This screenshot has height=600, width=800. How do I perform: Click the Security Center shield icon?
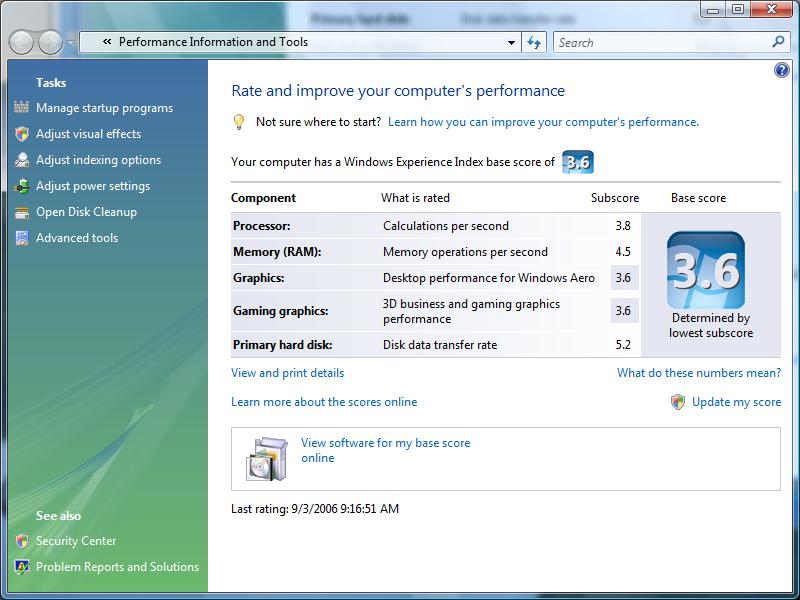[21, 541]
